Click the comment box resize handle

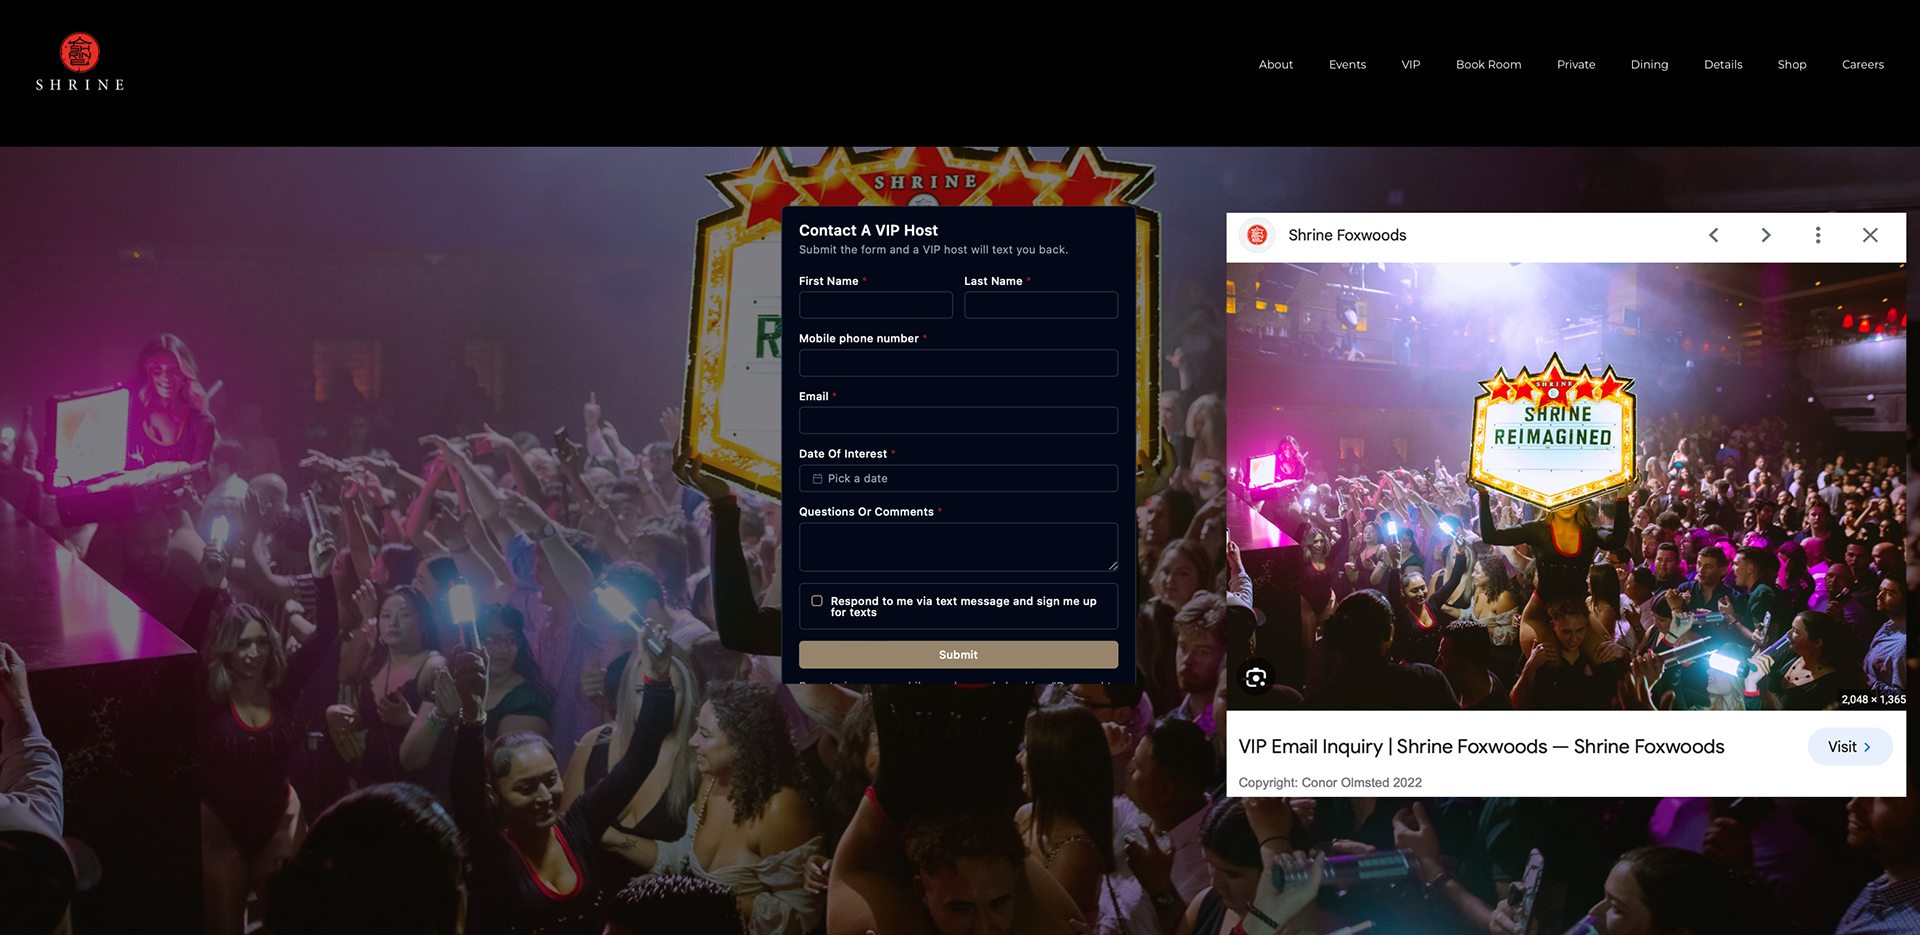tap(1113, 566)
